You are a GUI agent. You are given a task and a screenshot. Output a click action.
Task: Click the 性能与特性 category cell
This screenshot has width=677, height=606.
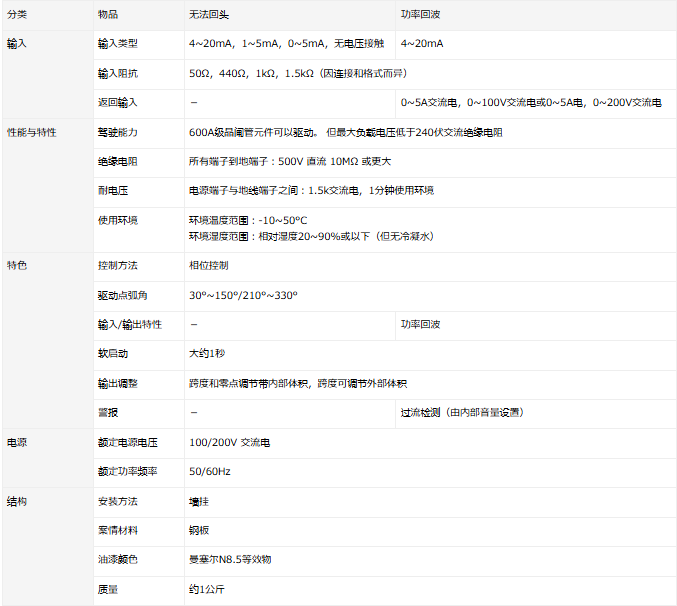(x=32, y=133)
